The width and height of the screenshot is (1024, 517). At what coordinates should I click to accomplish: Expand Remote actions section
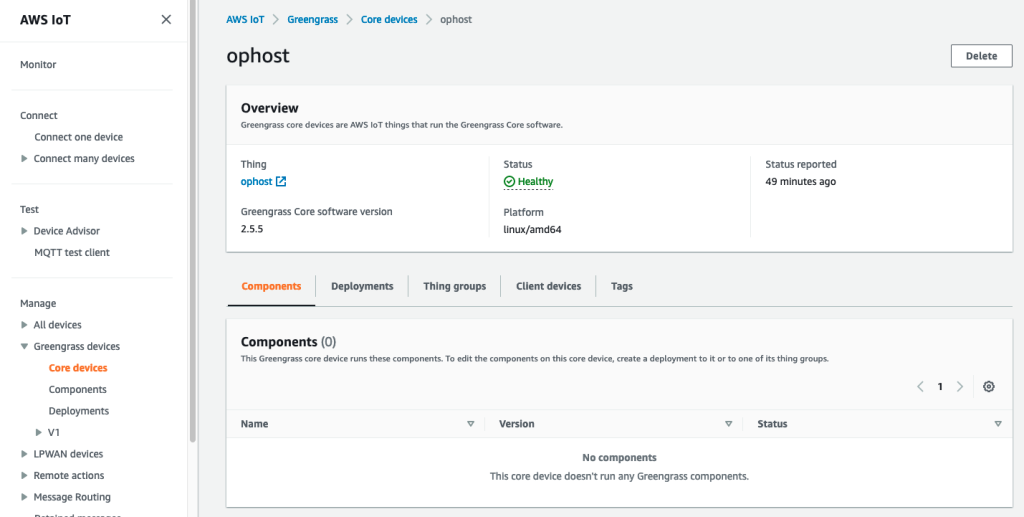(24, 476)
